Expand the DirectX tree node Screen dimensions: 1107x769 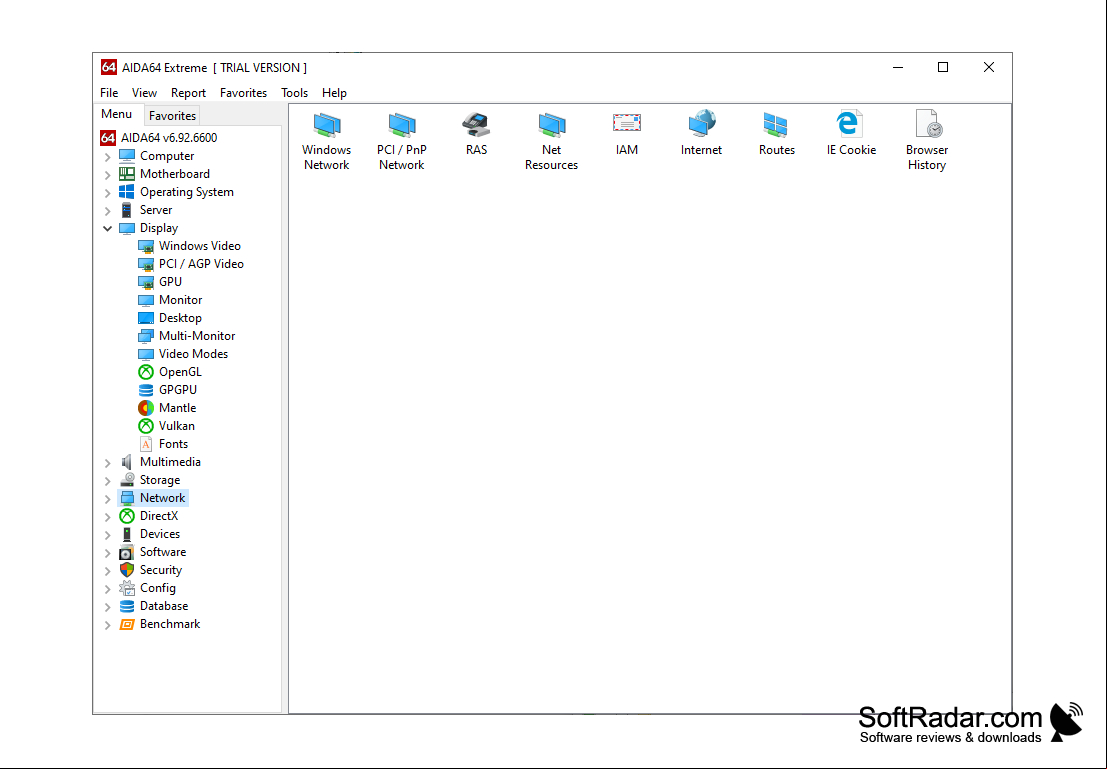click(107, 517)
